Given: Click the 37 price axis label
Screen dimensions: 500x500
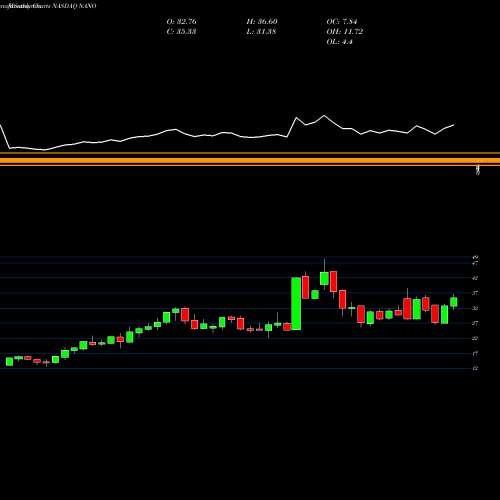Looking at the screenshot, I should (475, 293).
